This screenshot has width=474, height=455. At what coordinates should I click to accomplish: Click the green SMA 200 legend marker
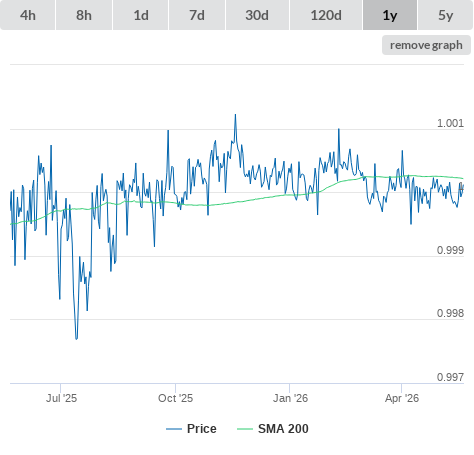coord(245,429)
